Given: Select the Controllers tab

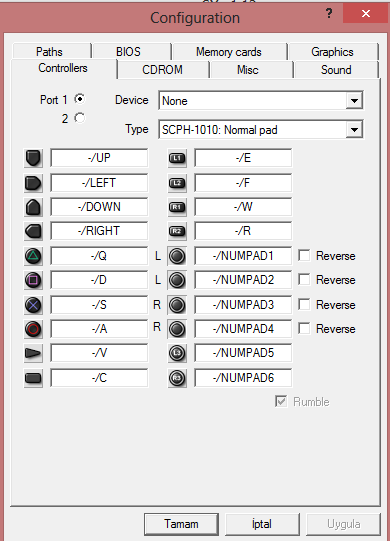Looking at the screenshot, I should (x=64, y=68).
